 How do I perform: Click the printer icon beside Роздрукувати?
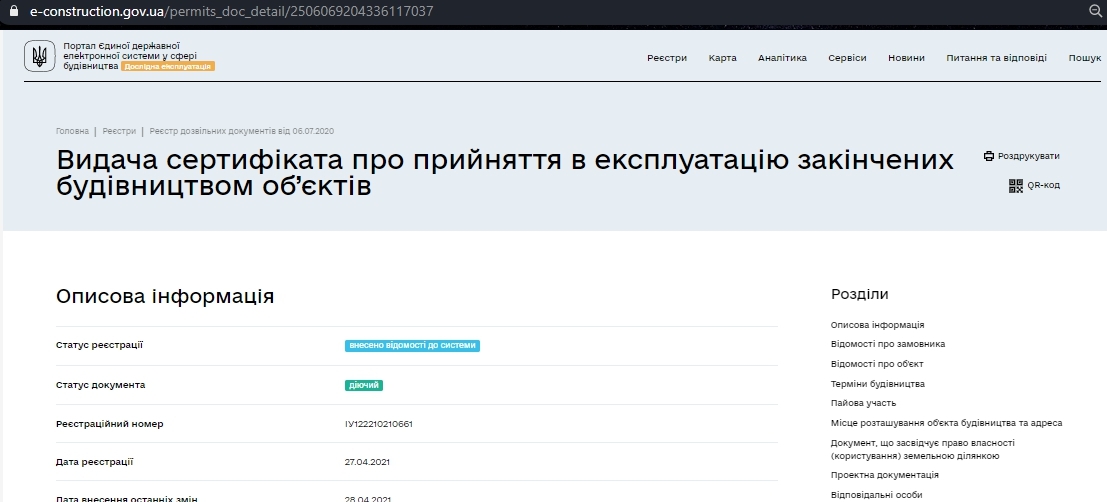pos(989,156)
